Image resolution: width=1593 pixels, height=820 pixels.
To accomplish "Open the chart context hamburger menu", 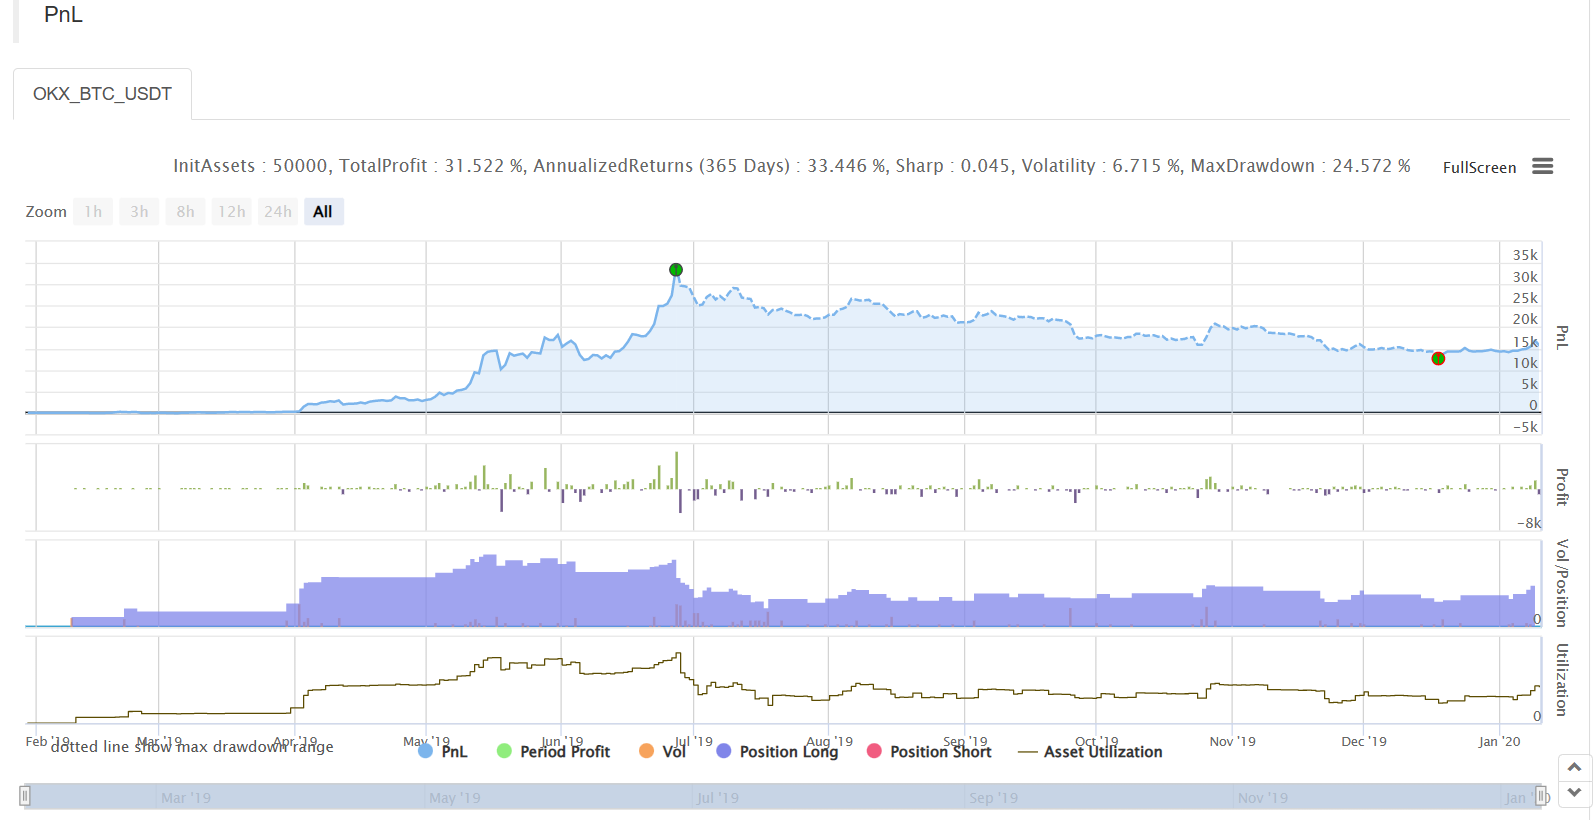I will tap(1542, 166).
